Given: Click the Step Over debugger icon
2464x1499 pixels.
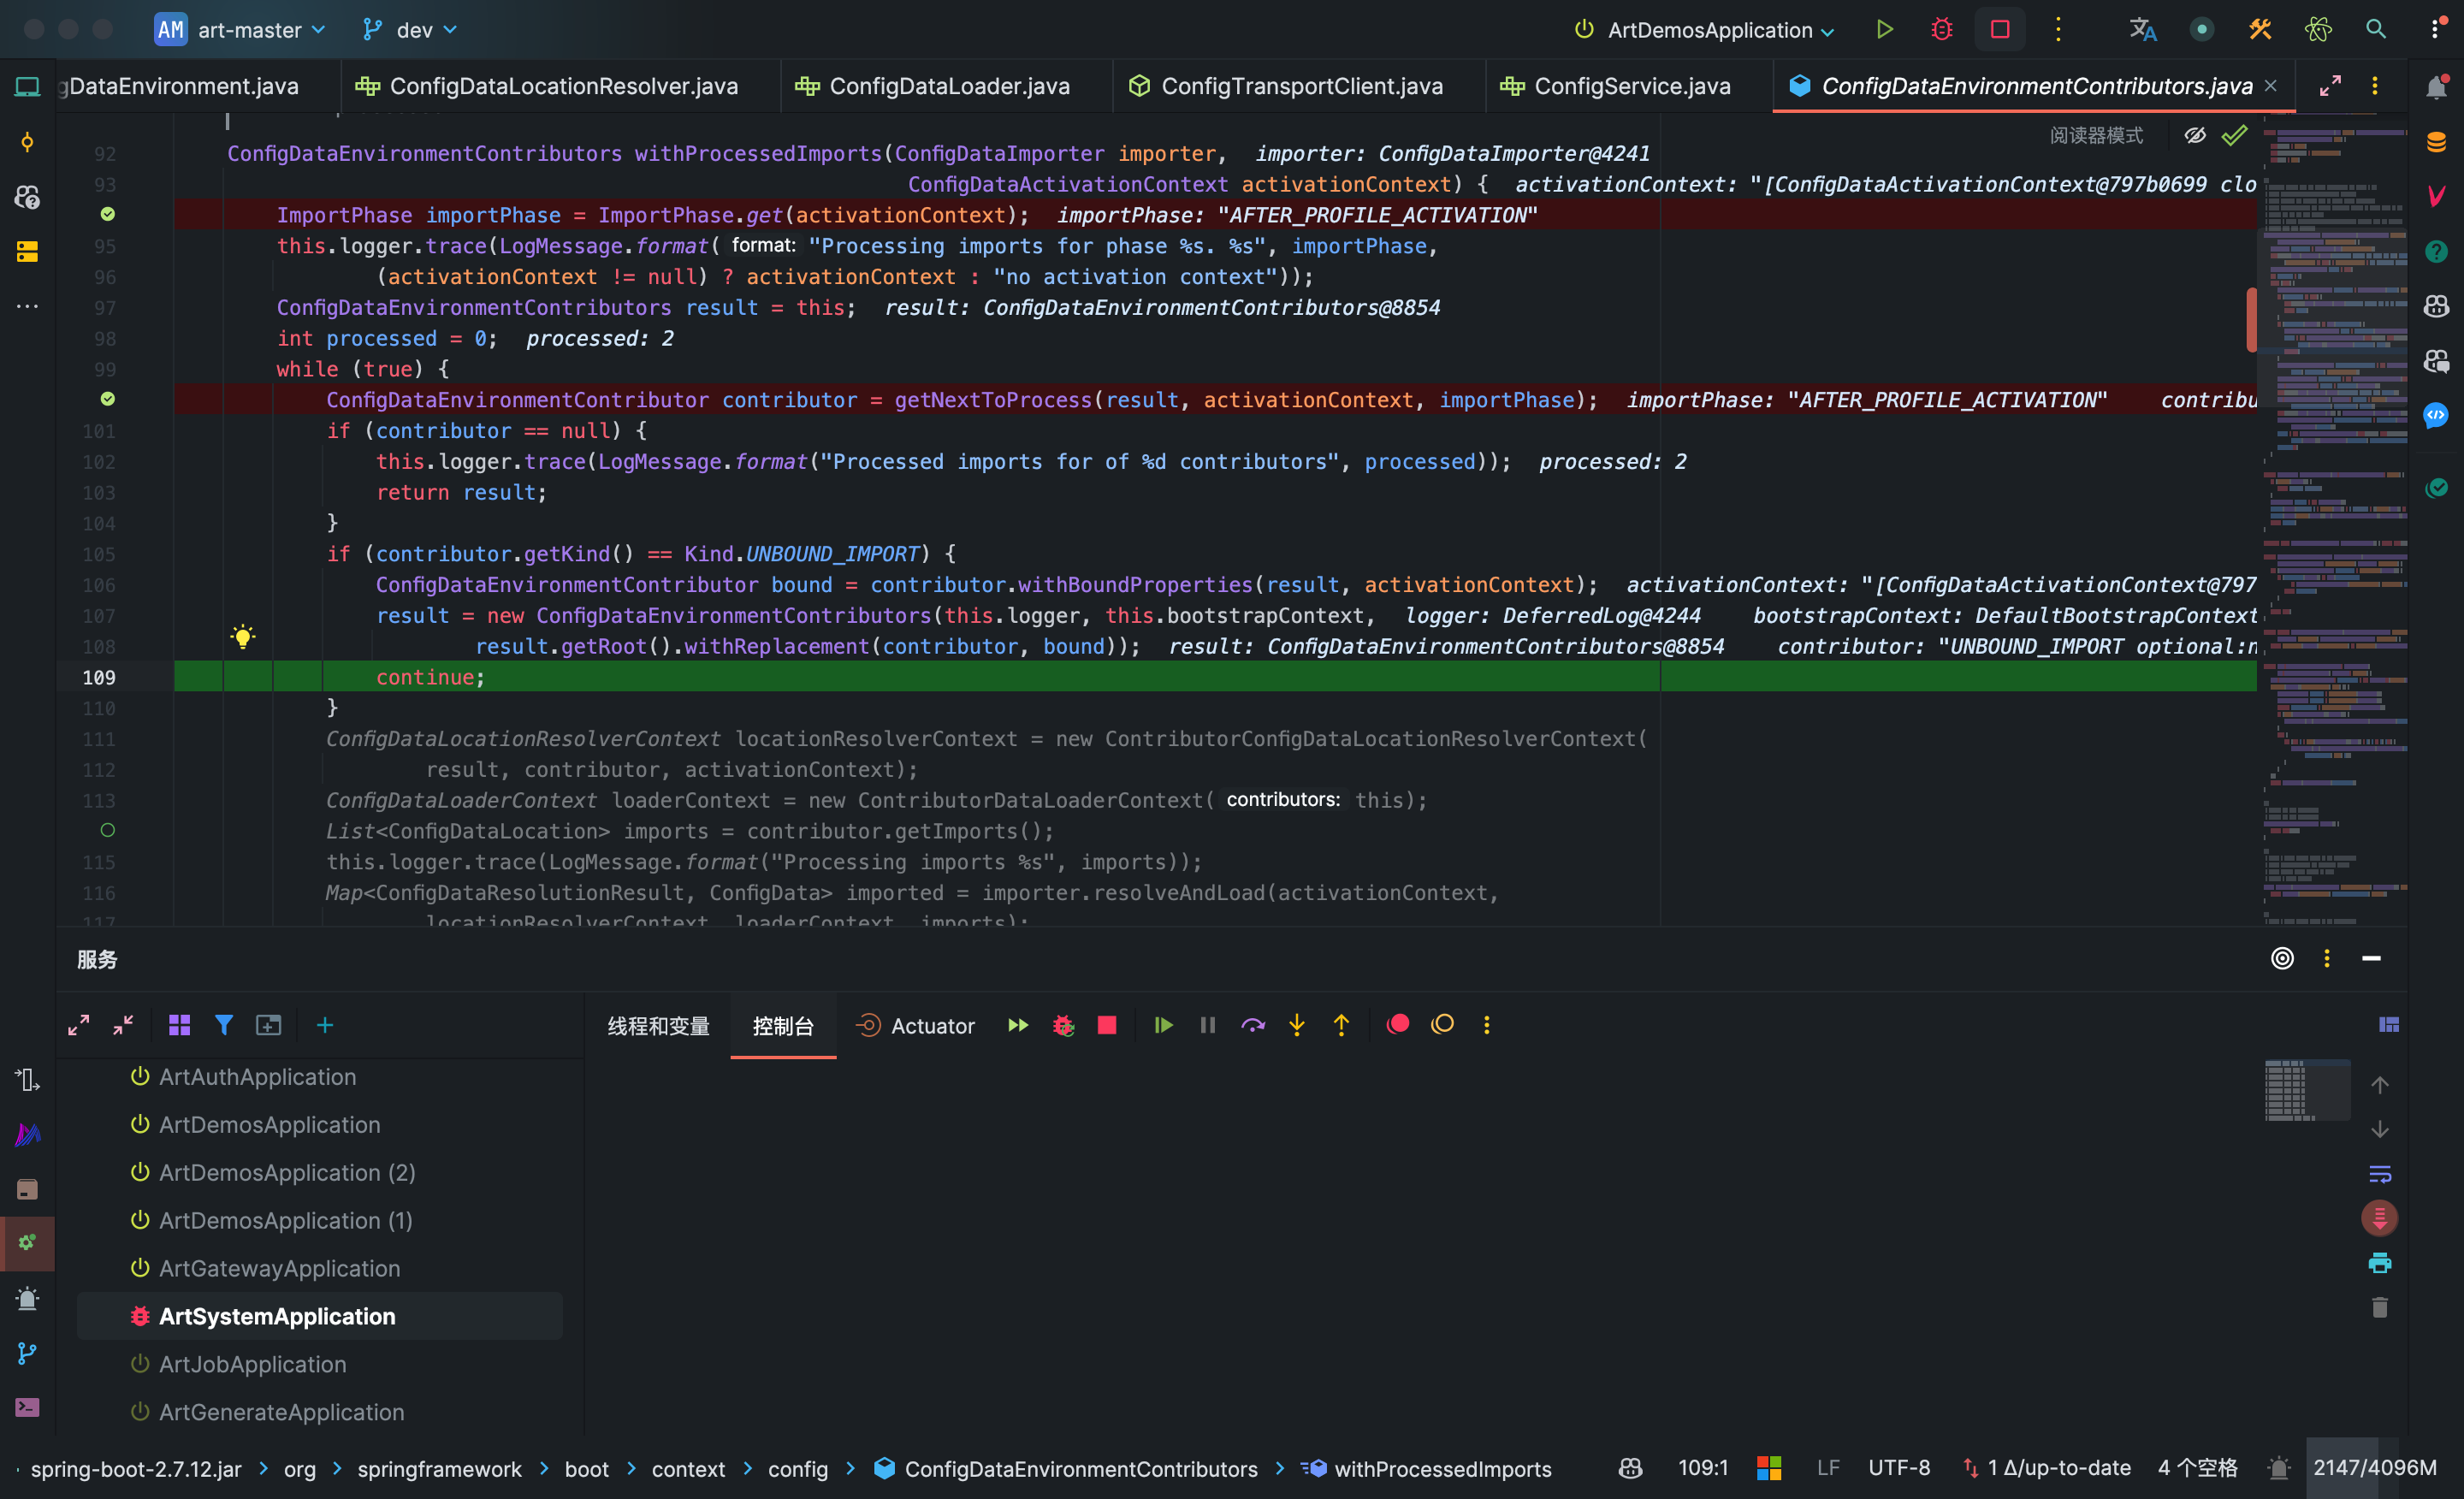Looking at the screenshot, I should [x=1252, y=1025].
